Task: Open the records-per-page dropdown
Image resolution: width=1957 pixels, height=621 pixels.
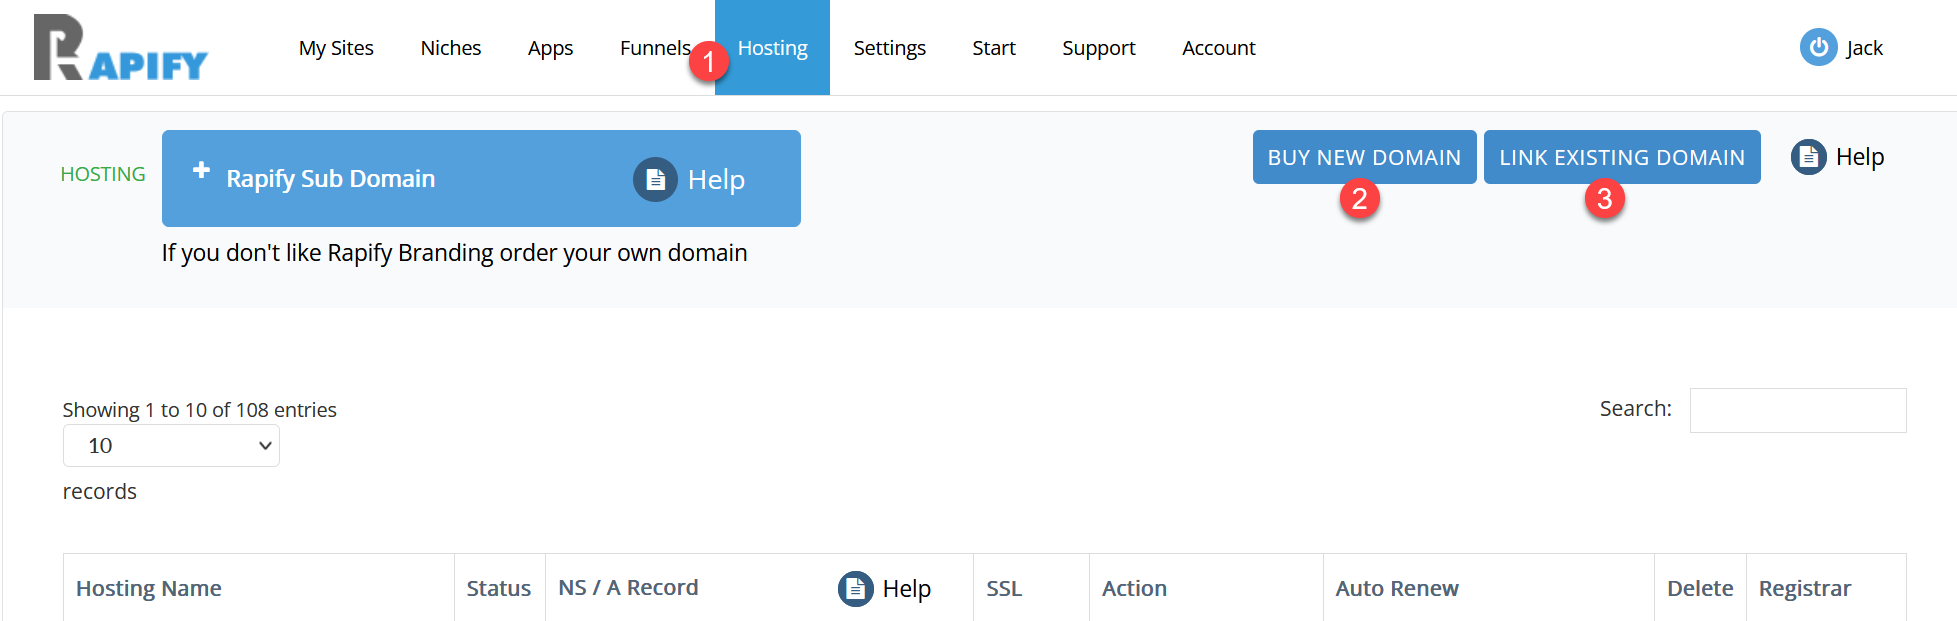Action: tap(171, 446)
